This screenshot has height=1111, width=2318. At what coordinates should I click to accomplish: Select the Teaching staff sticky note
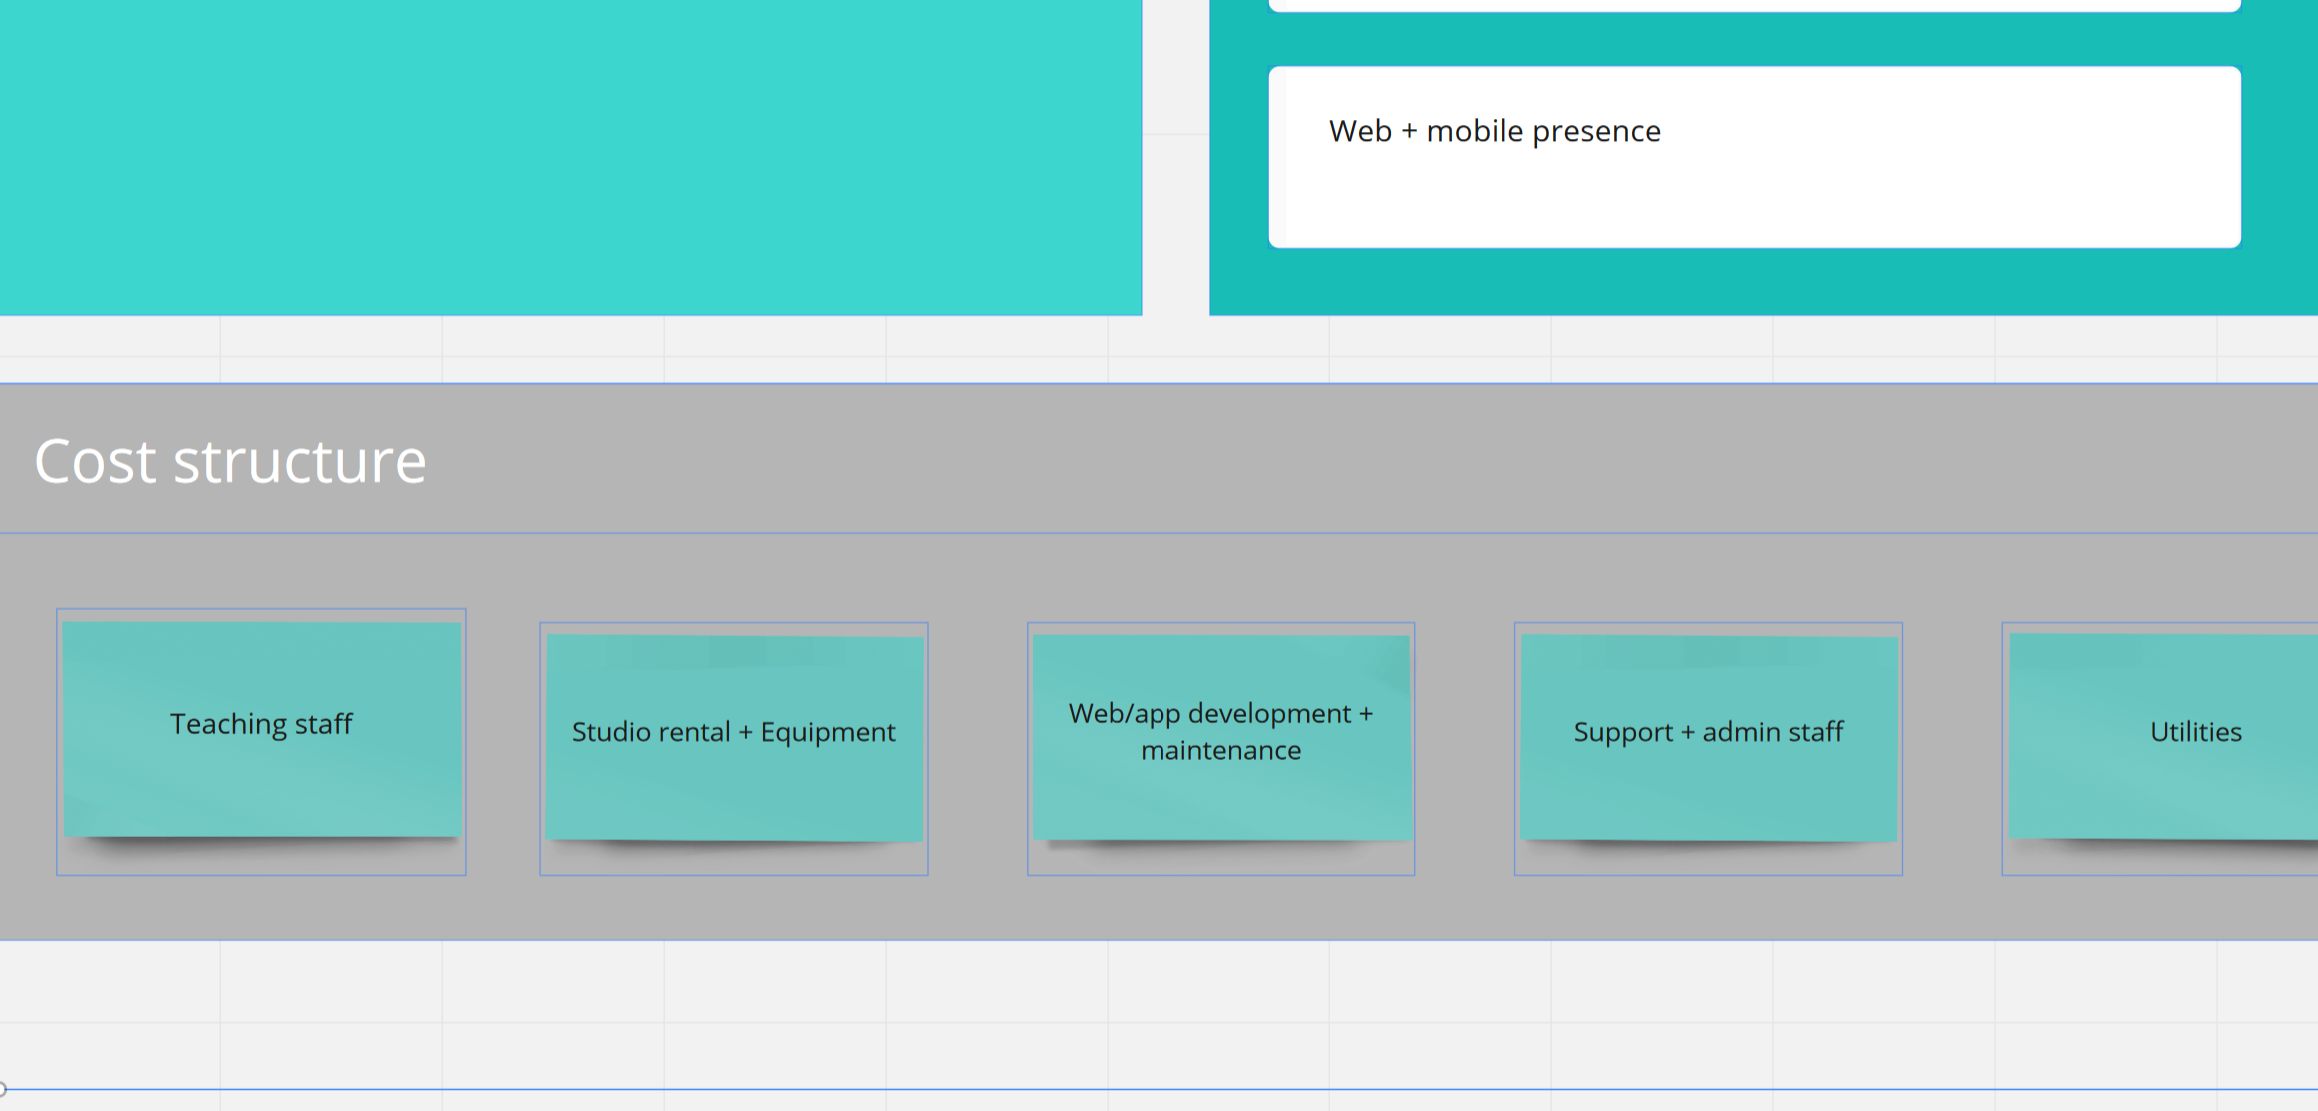click(262, 728)
